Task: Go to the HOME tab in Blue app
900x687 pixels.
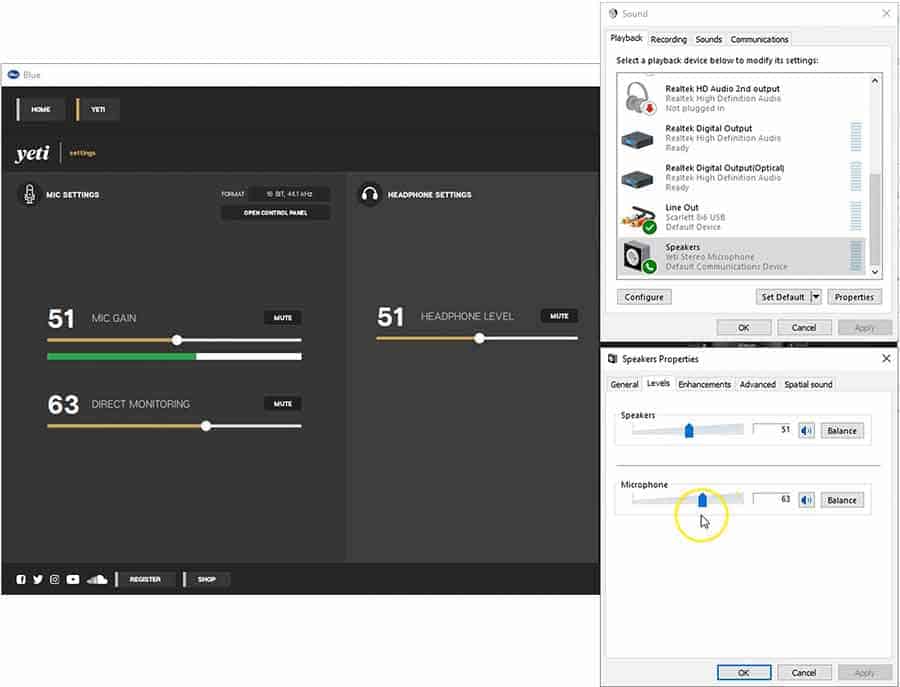Action: (x=41, y=109)
